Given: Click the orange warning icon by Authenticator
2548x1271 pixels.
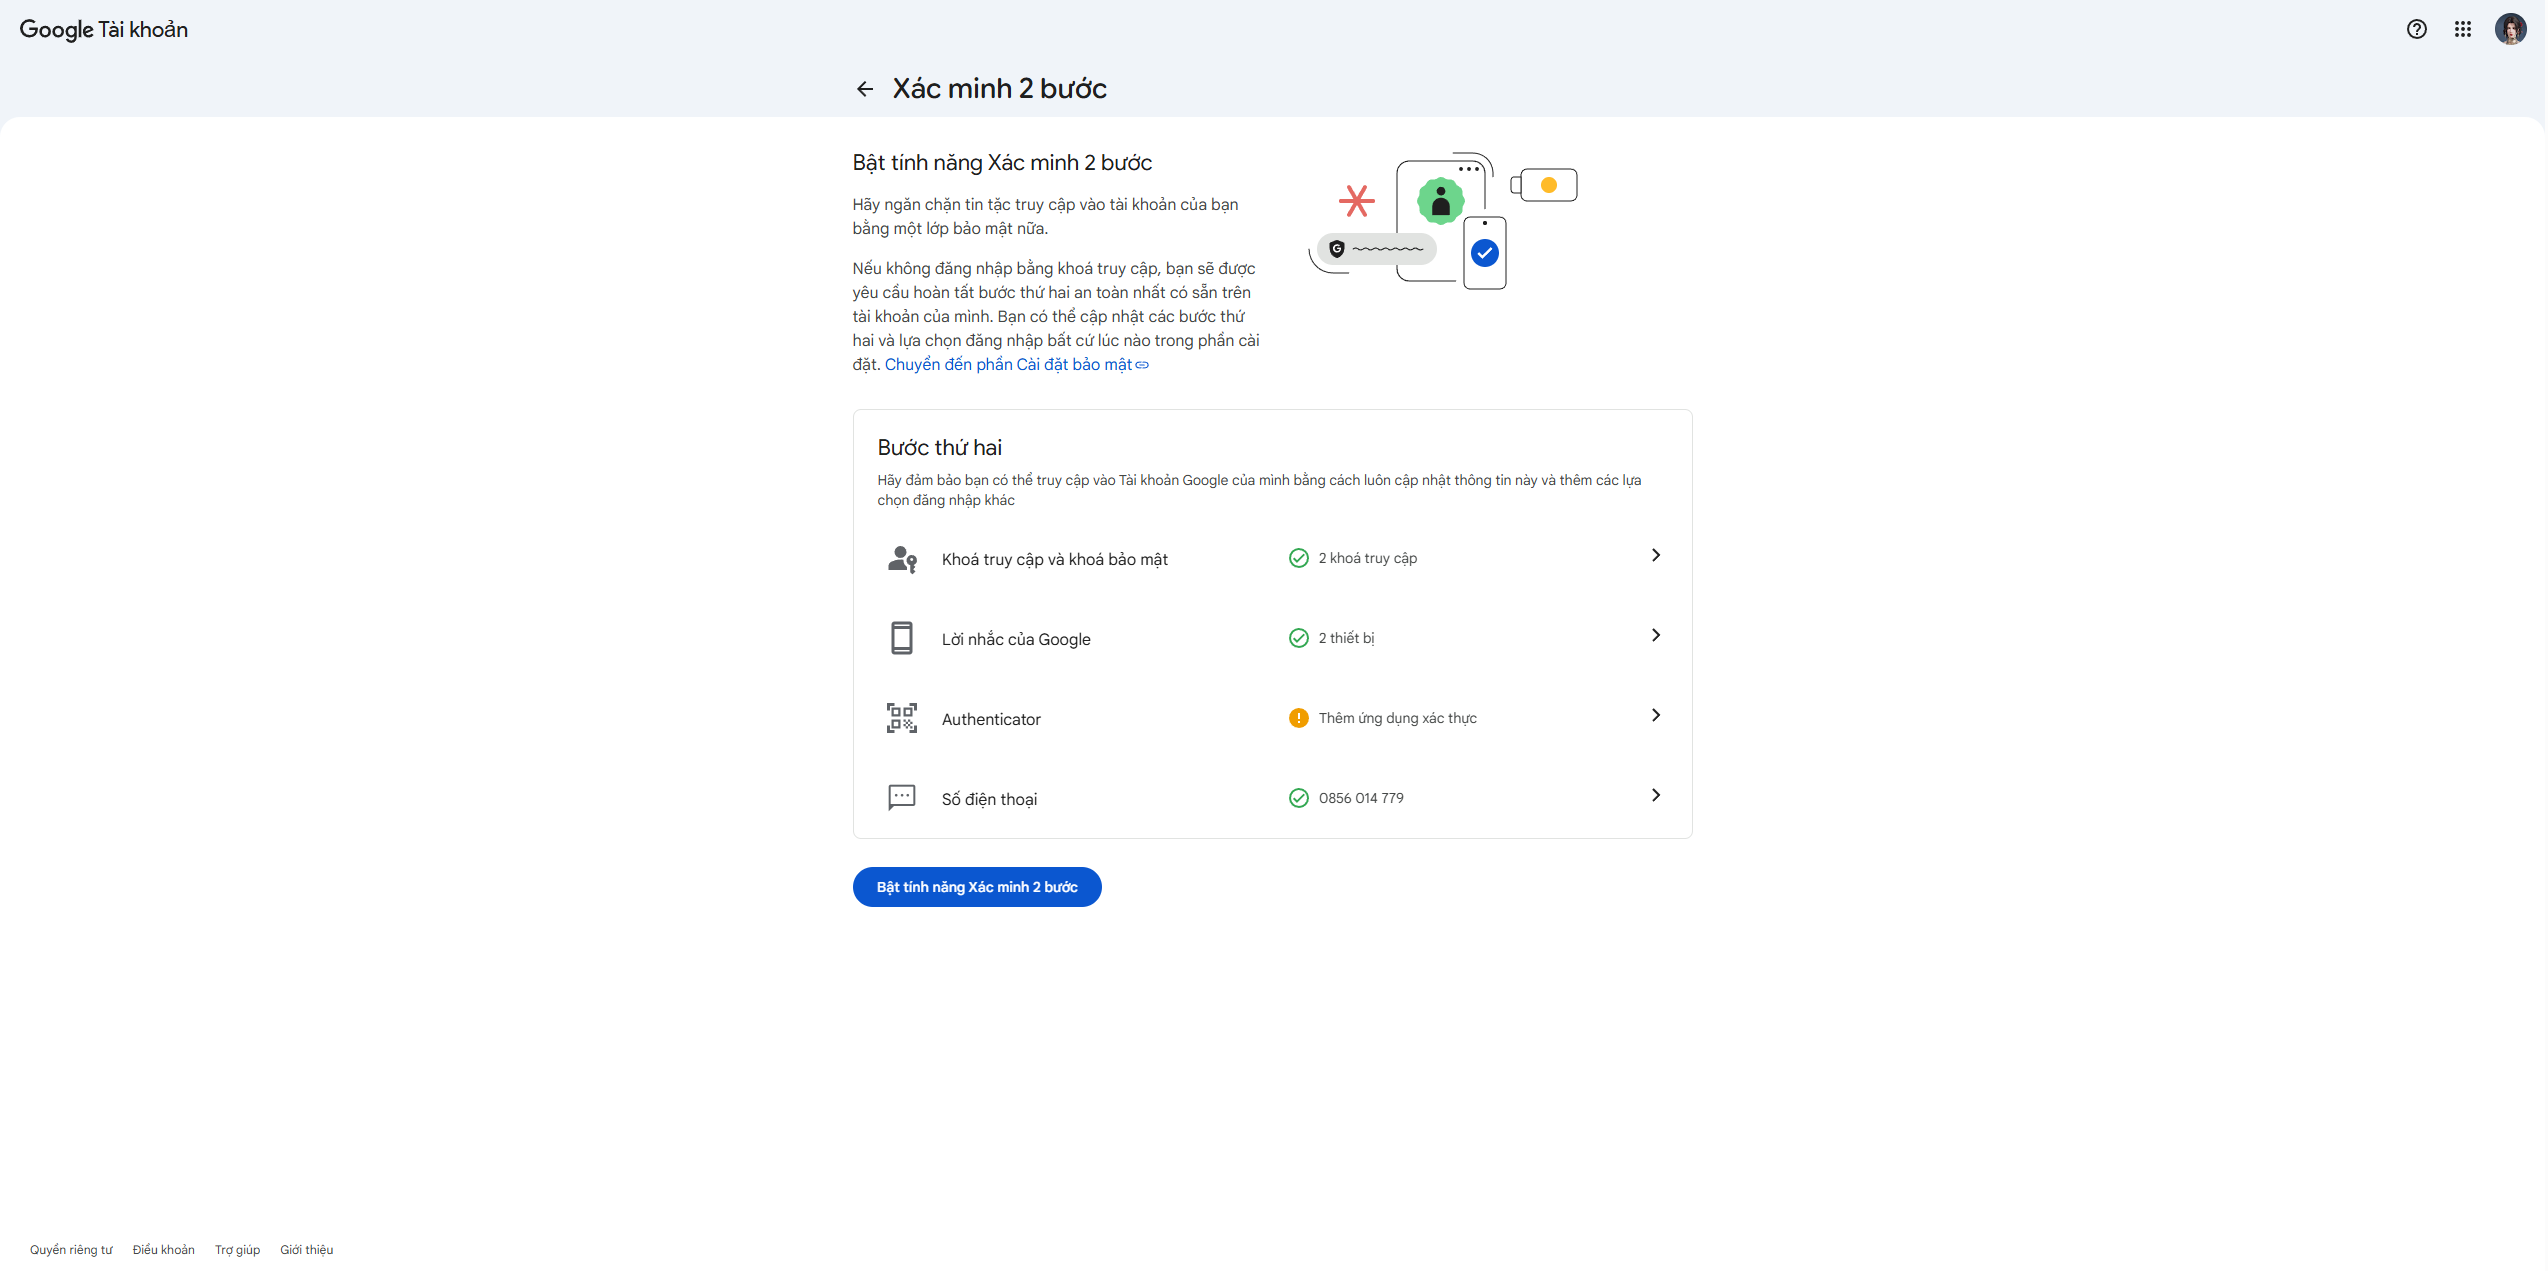Looking at the screenshot, I should click(x=1298, y=718).
